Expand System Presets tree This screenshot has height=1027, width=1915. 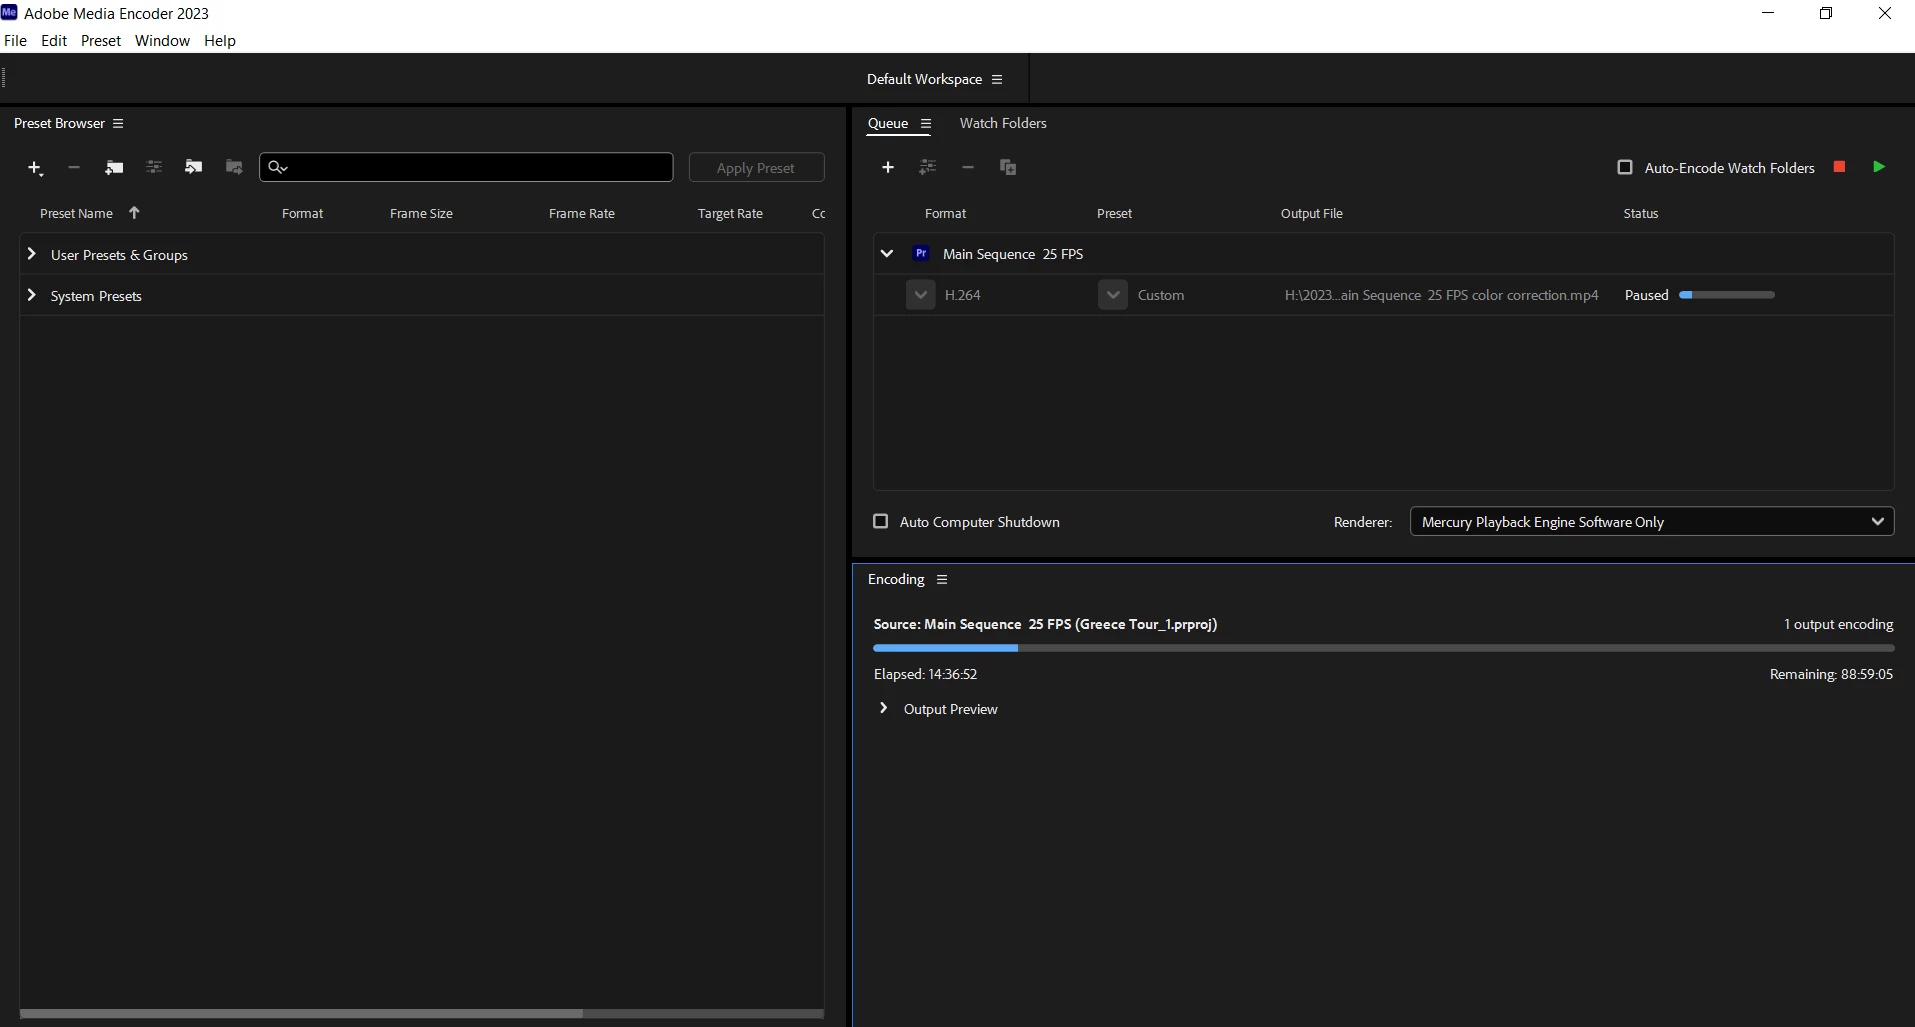(x=32, y=295)
